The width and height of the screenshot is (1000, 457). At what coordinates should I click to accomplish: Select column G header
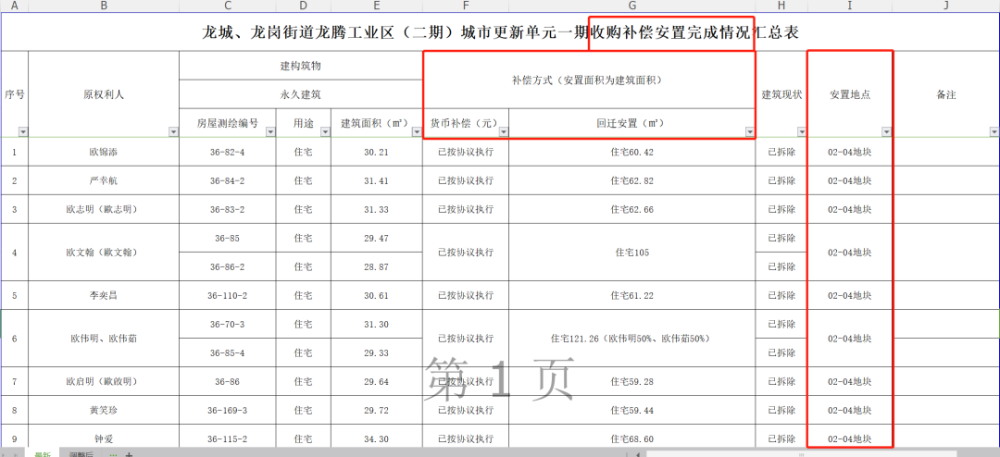632,5
